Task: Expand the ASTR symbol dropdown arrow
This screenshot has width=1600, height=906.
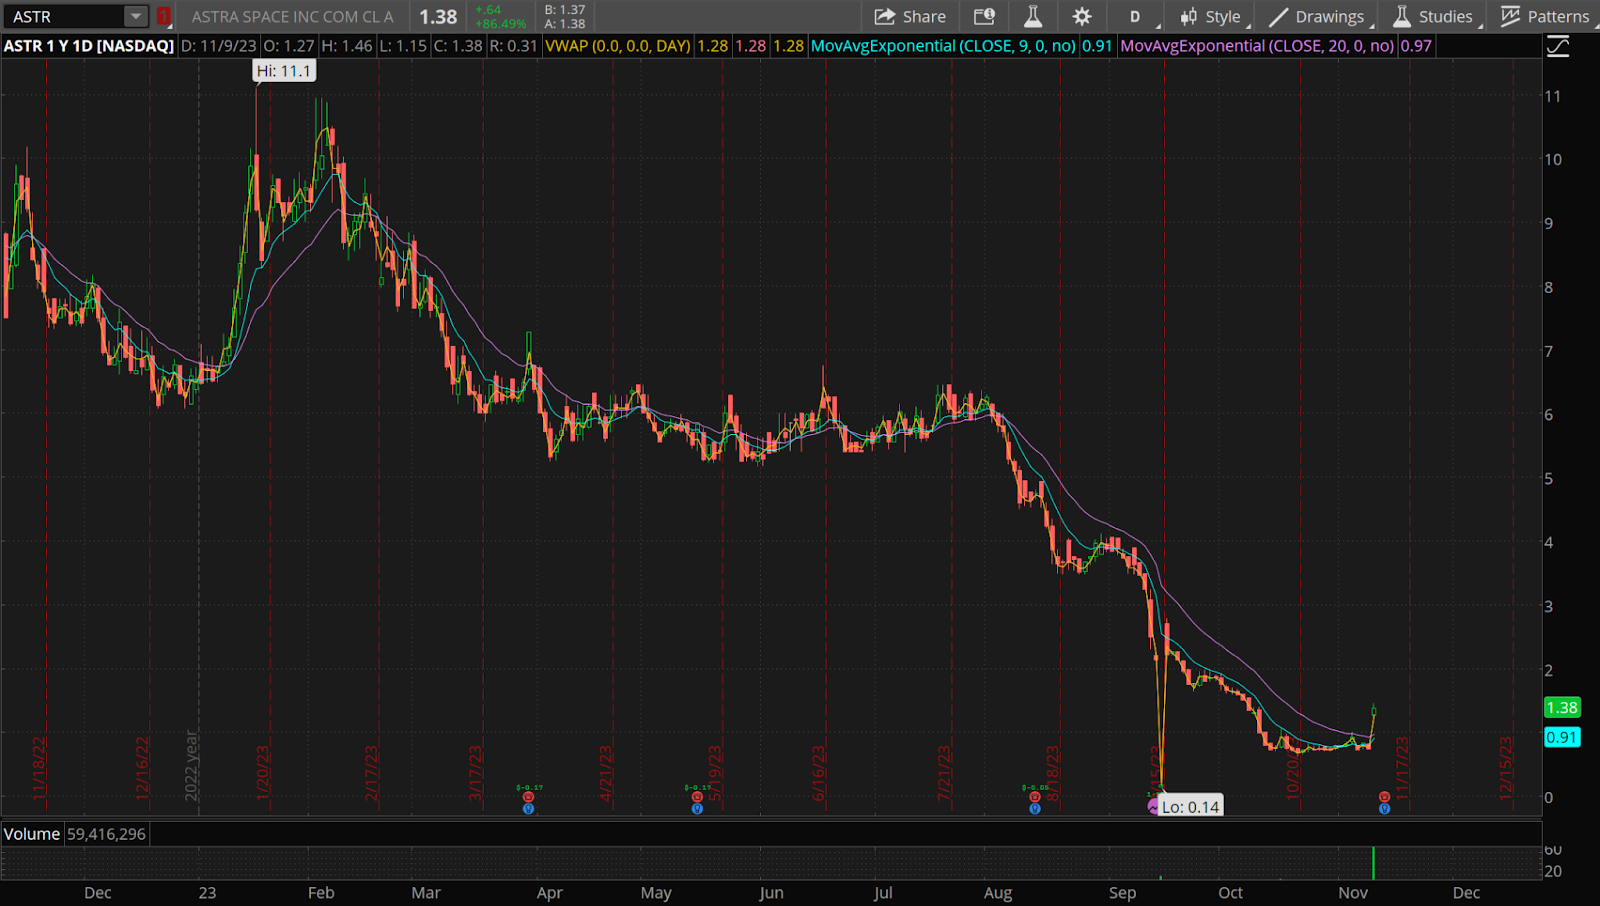Action: tap(136, 16)
